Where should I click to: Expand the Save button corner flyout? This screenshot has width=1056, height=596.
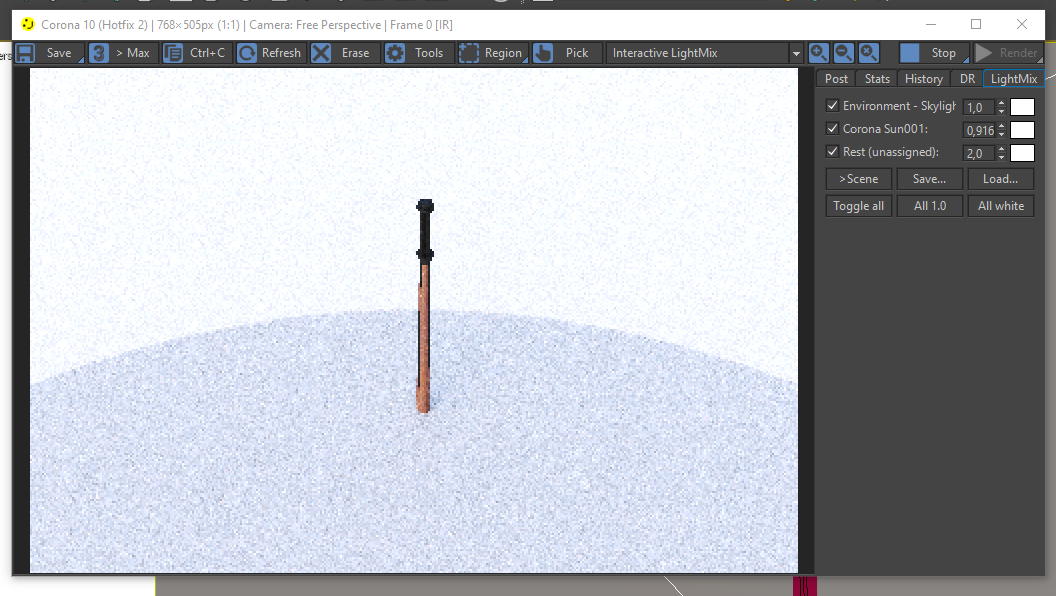80,60
